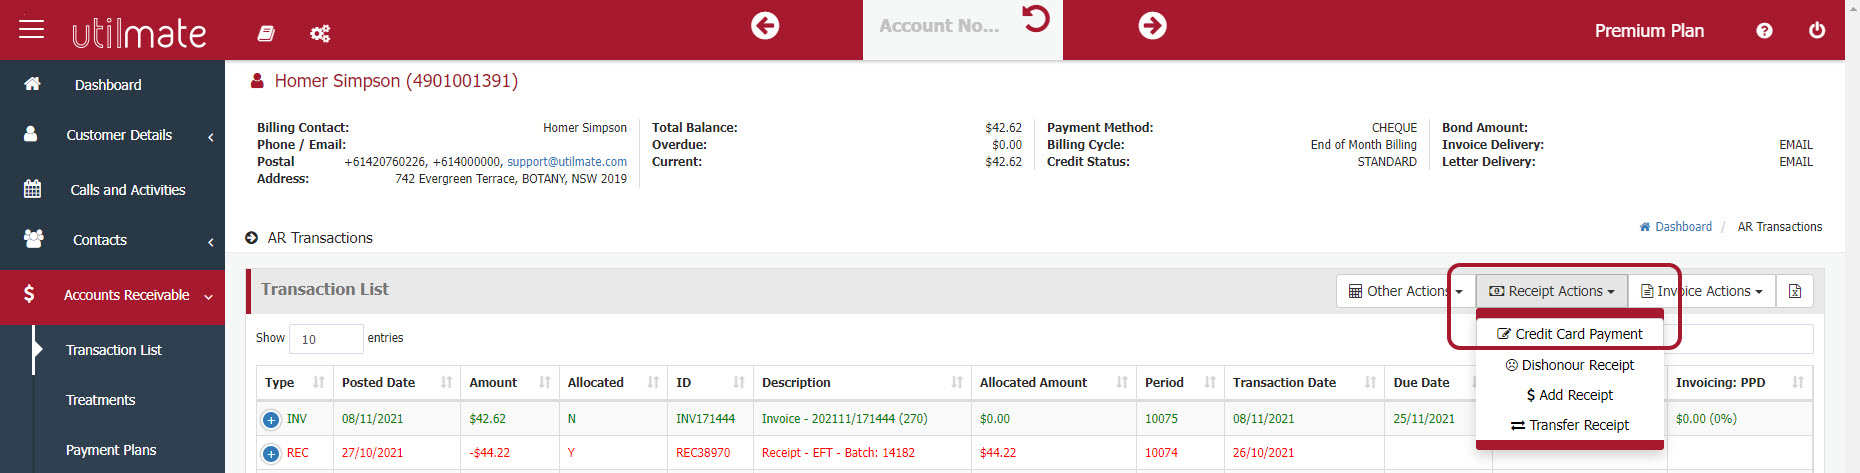The width and height of the screenshot is (1860, 473).
Task: Open Invoice Actions dropdown
Action: tap(1702, 291)
